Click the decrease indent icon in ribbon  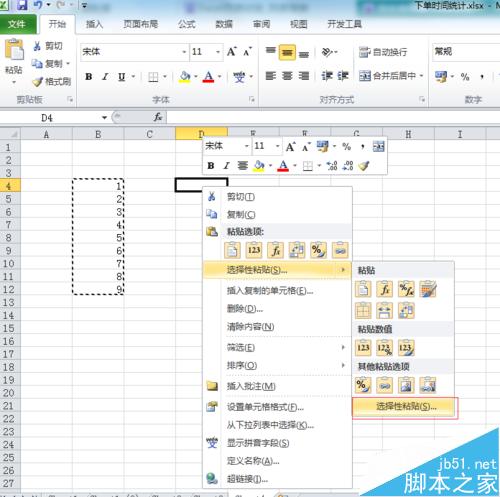point(327,76)
